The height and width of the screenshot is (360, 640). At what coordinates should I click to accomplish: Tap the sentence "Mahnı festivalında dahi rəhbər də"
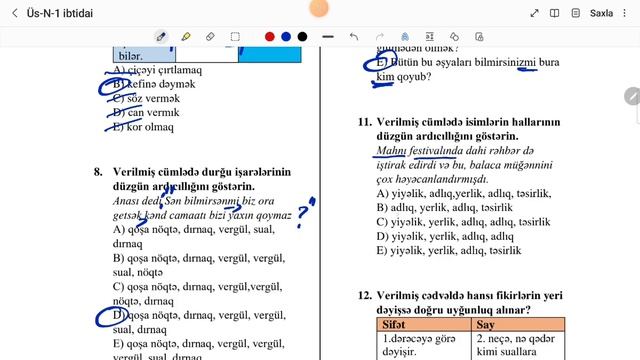[455, 151]
